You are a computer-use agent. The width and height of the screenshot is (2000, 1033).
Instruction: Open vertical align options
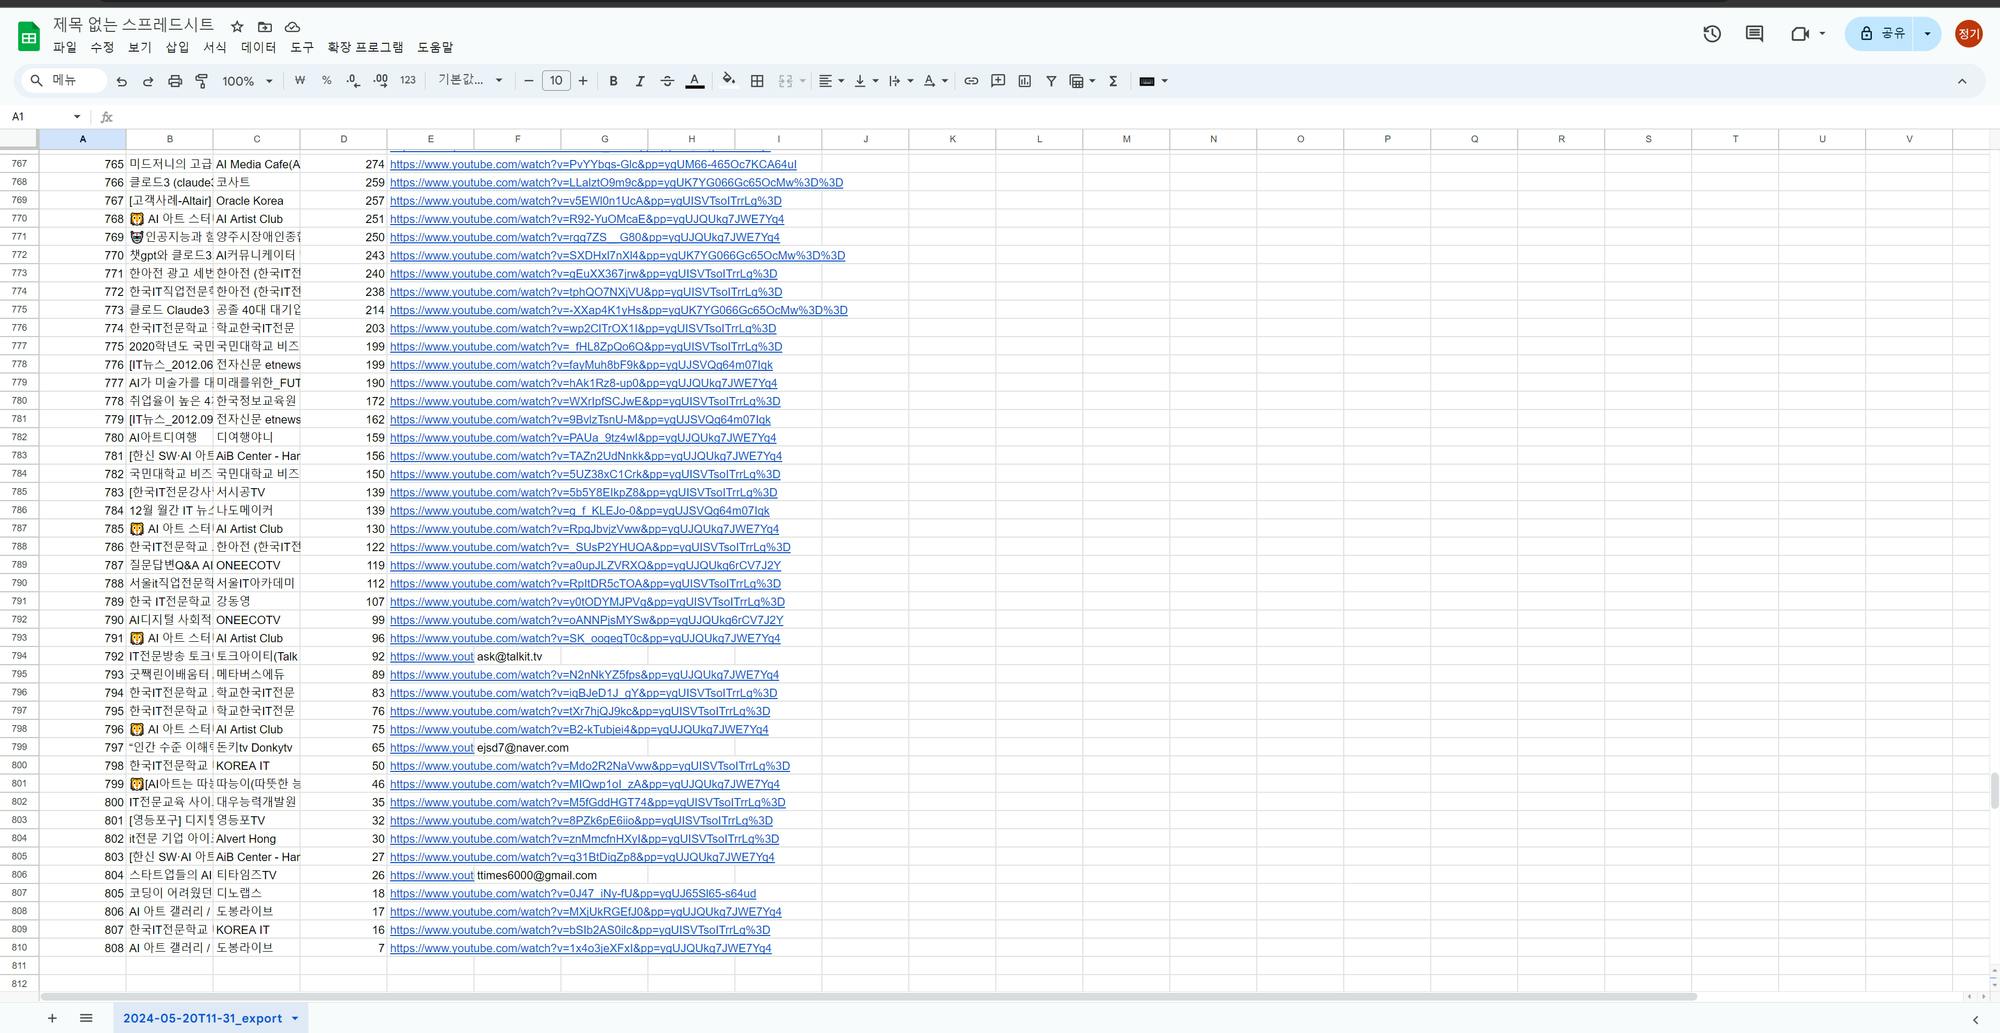point(866,81)
